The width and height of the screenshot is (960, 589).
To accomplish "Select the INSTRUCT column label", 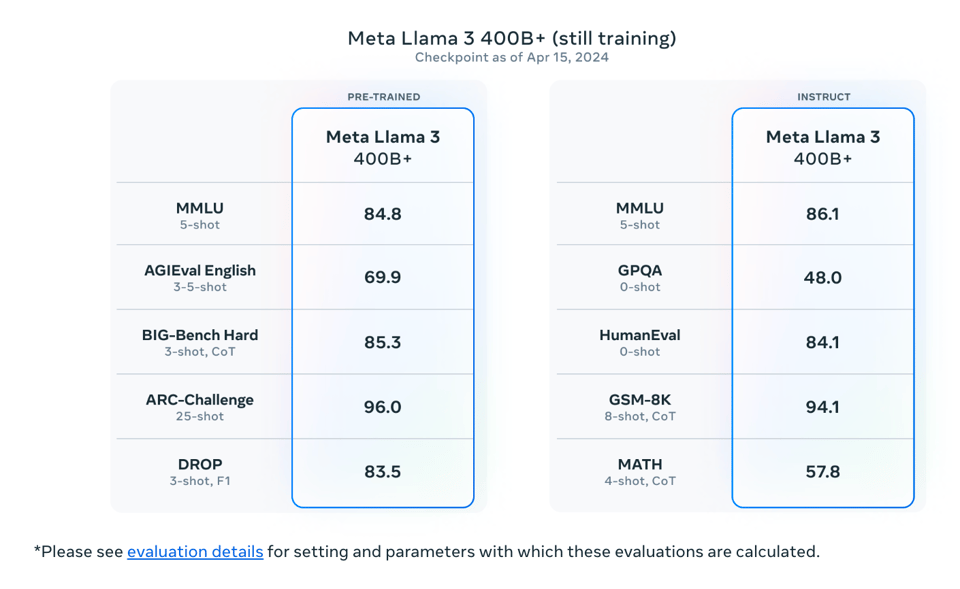I will (x=823, y=97).
